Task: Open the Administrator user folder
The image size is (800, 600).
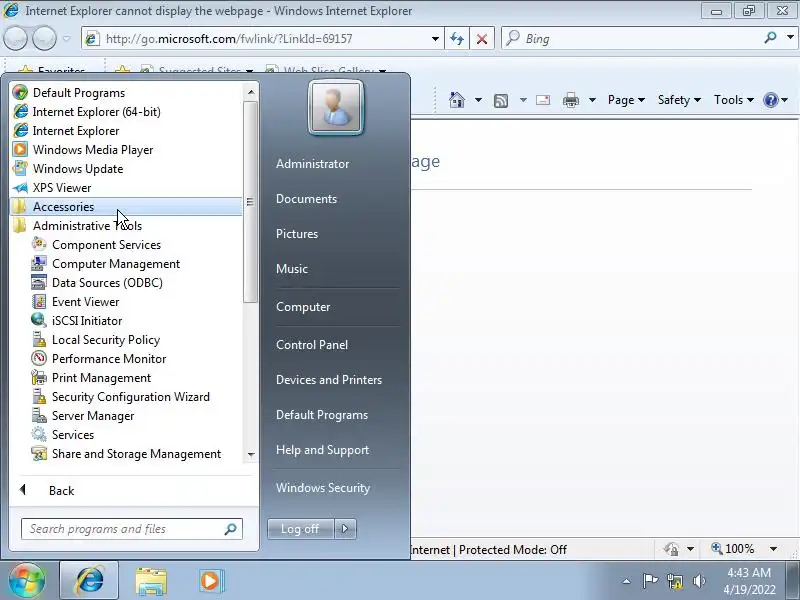Action: click(313, 164)
